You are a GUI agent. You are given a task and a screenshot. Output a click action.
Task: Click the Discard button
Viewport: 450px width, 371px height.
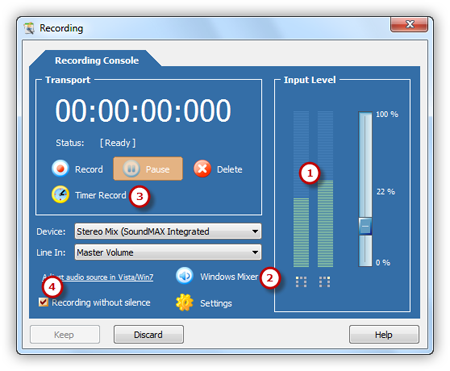(148, 334)
